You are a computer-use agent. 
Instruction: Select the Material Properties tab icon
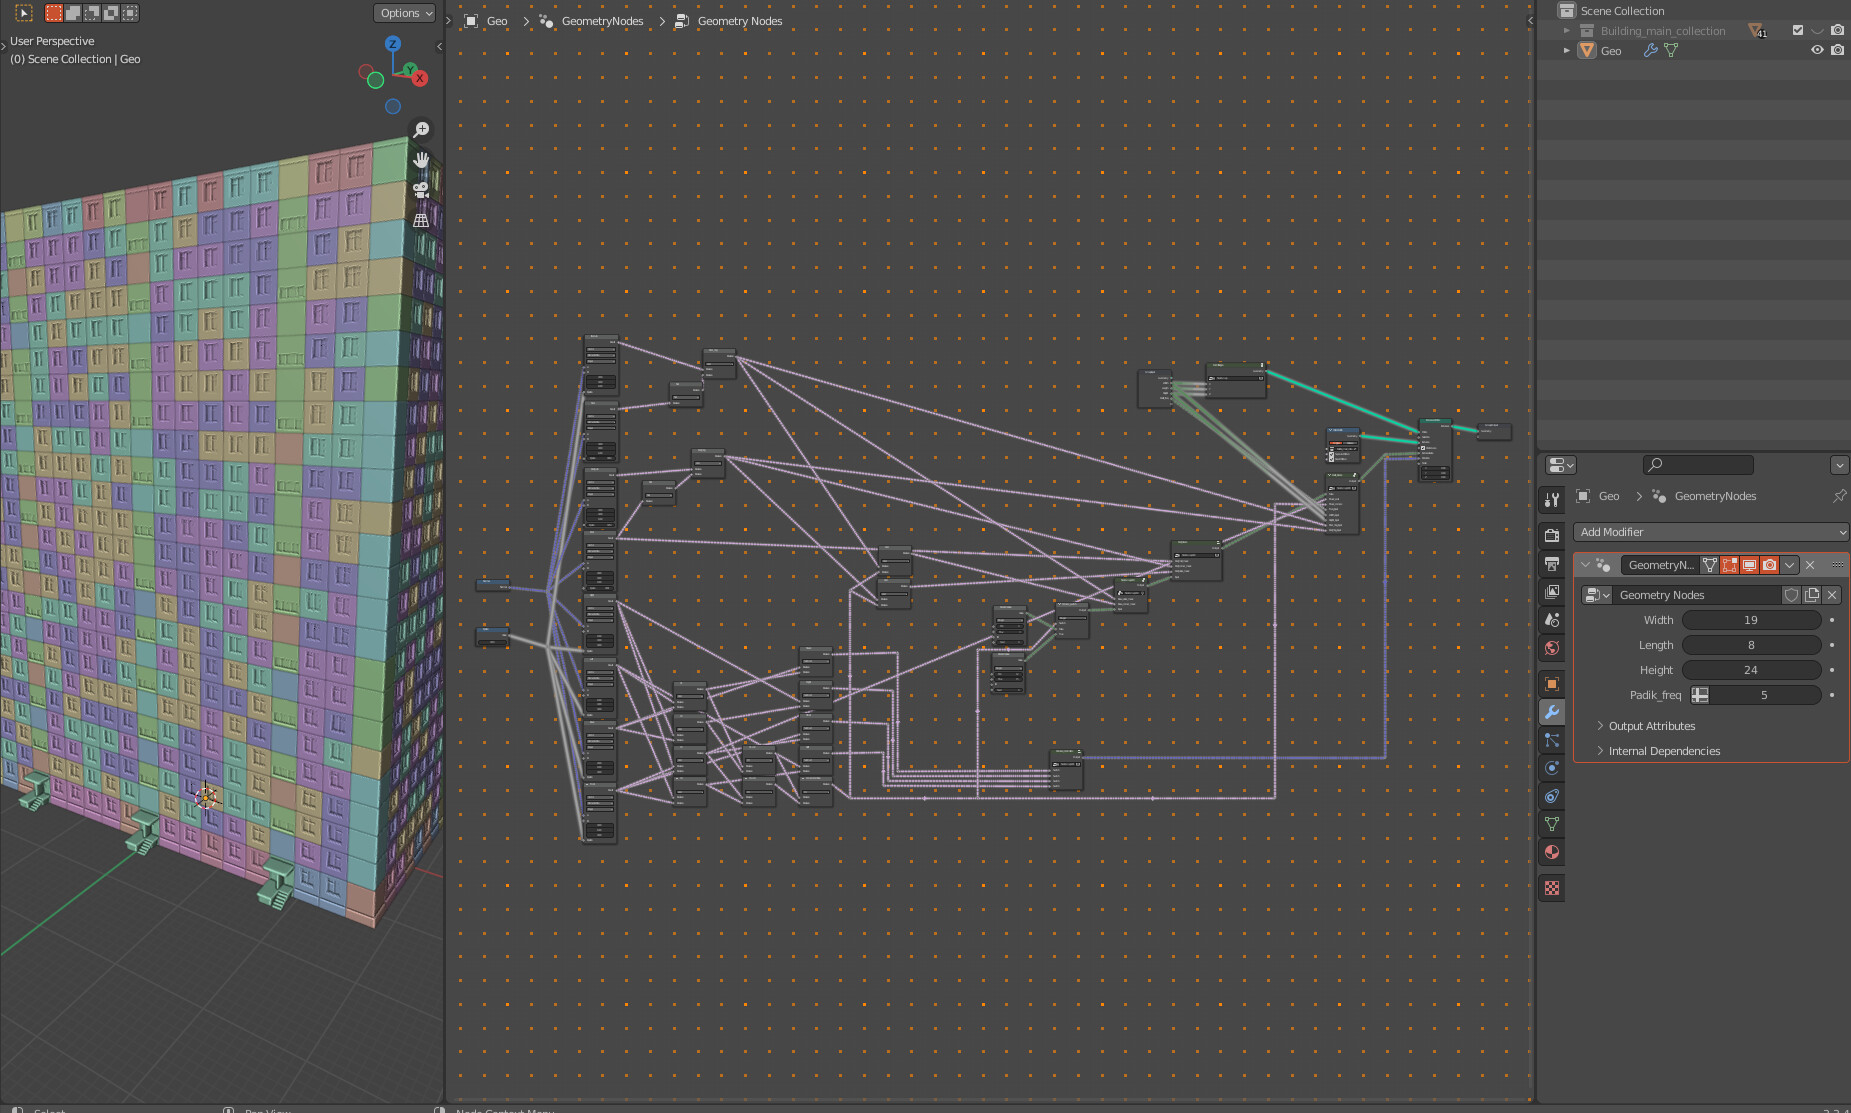(x=1551, y=852)
